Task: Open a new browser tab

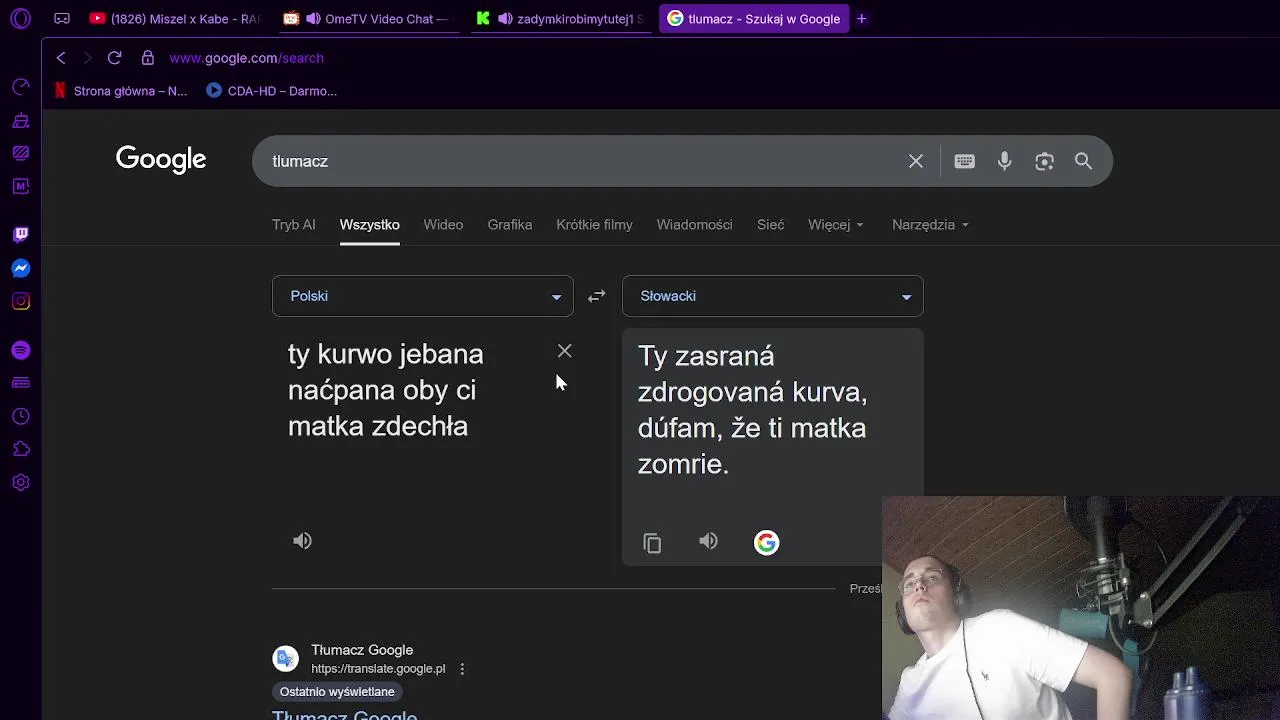Action: (x=862, y=18)
